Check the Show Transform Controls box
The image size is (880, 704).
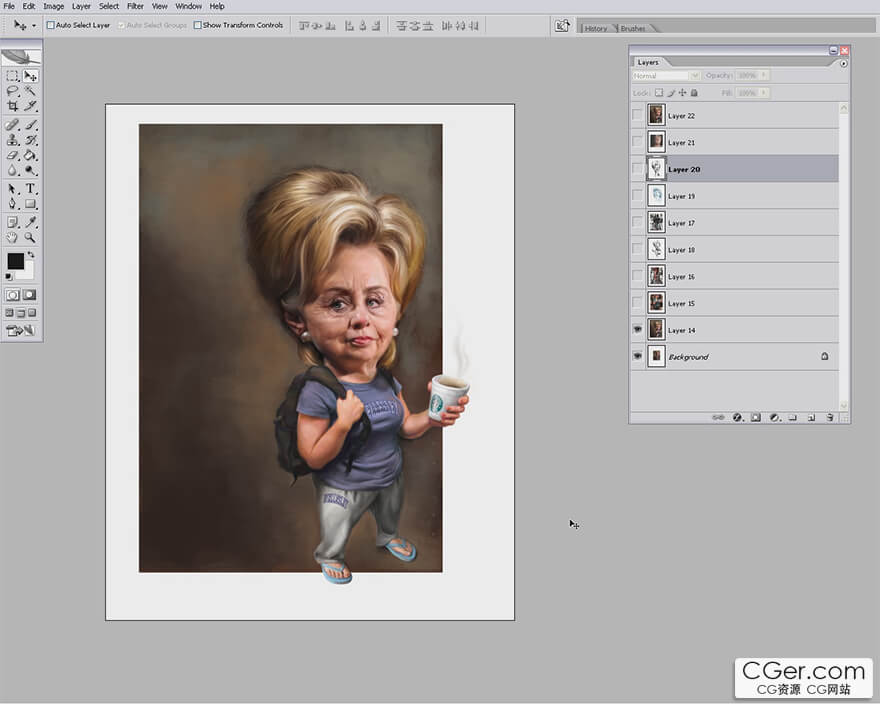197,25
